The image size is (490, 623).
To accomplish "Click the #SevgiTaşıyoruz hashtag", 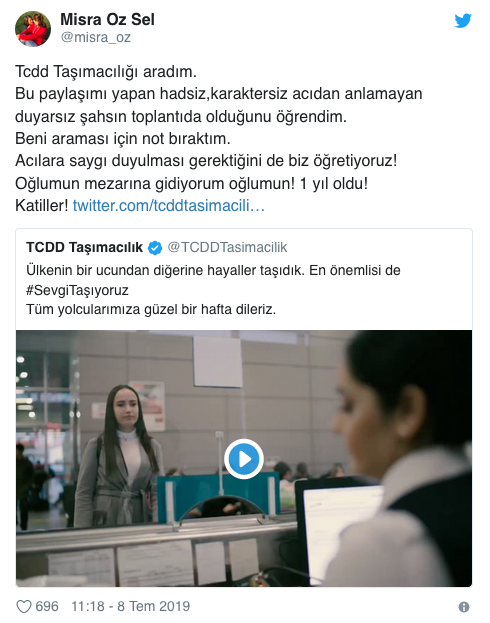I will pyautogui.click(x=77, y=290).
